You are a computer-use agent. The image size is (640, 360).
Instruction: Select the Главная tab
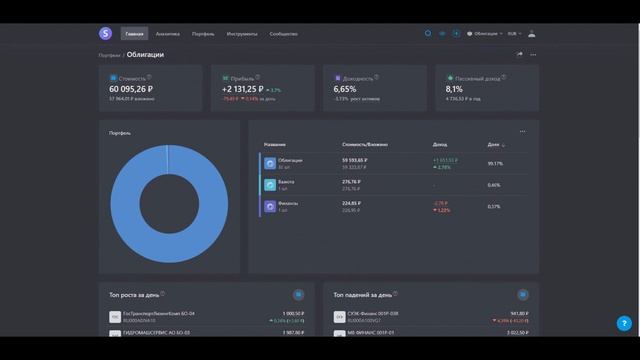pyautogui.click(x=134, y=33)
